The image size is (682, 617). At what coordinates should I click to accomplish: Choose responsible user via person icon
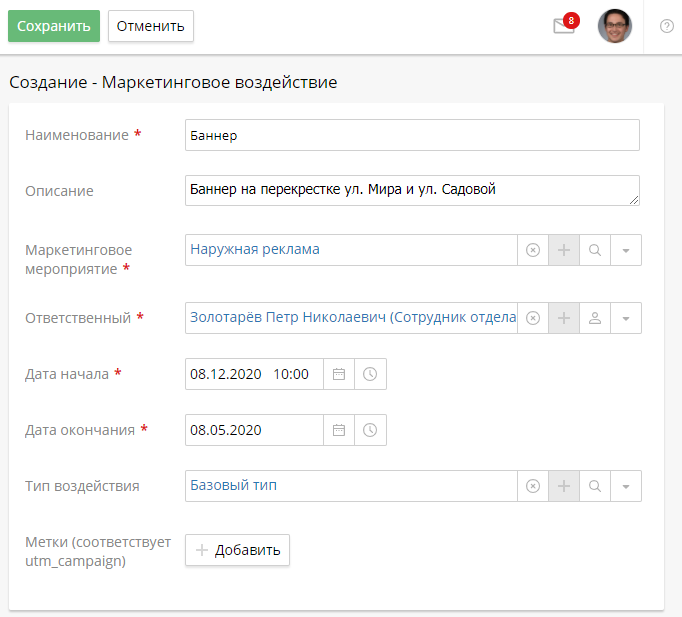(595, 318)
